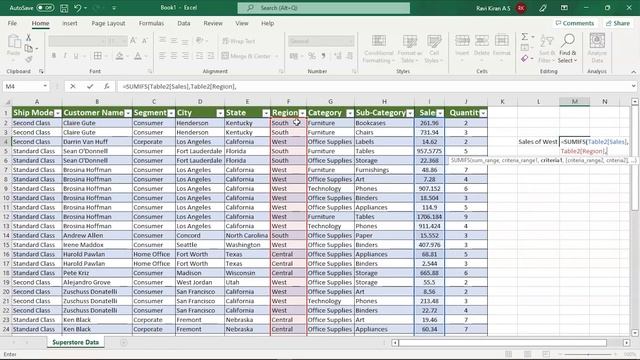Collapse the ribbon with chevron
The image size is (640, 360).
(x=633, y=72)
